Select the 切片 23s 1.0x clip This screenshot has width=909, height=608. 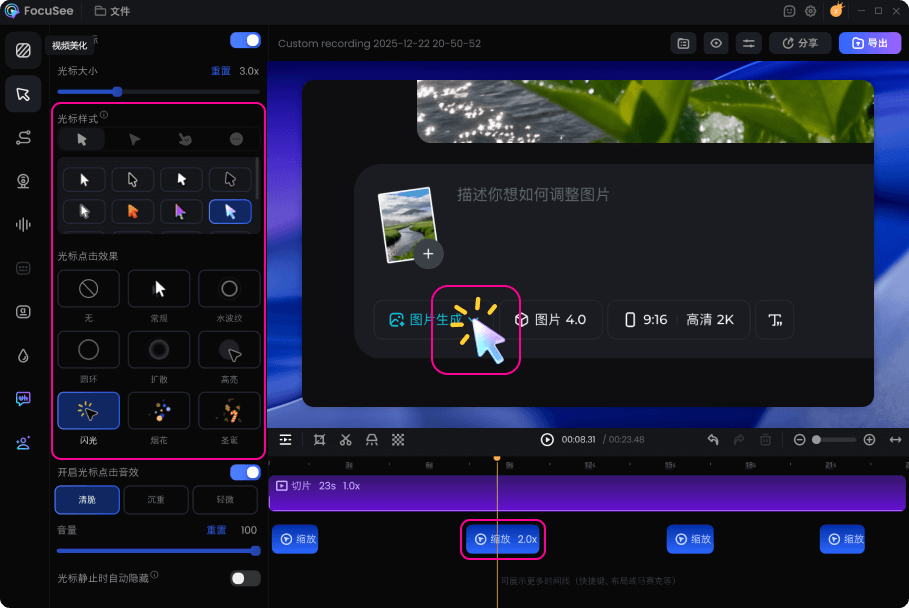point(587,493)
